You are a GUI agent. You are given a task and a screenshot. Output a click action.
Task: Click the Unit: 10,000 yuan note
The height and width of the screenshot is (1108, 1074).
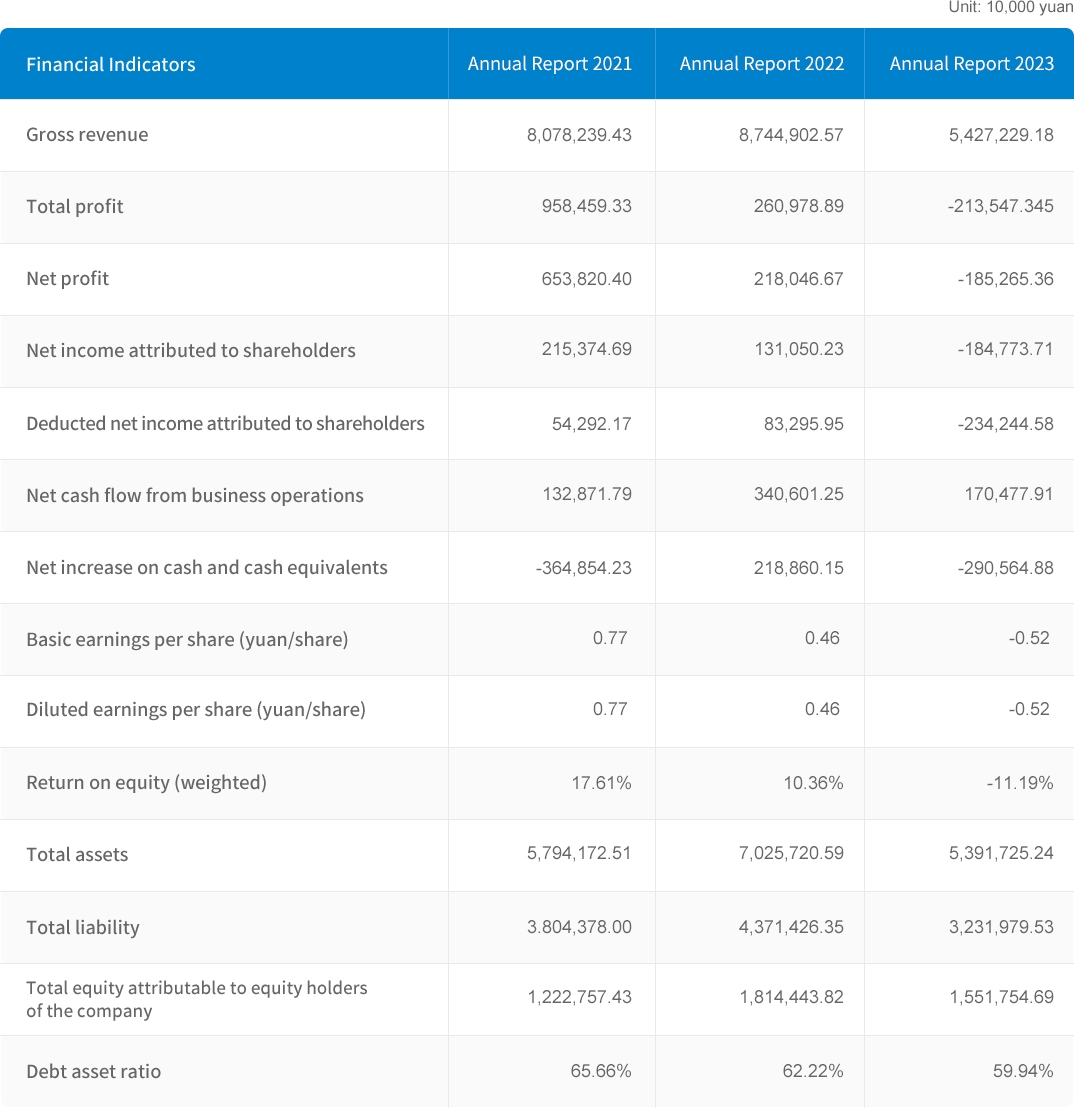[x=1010, y=8]
